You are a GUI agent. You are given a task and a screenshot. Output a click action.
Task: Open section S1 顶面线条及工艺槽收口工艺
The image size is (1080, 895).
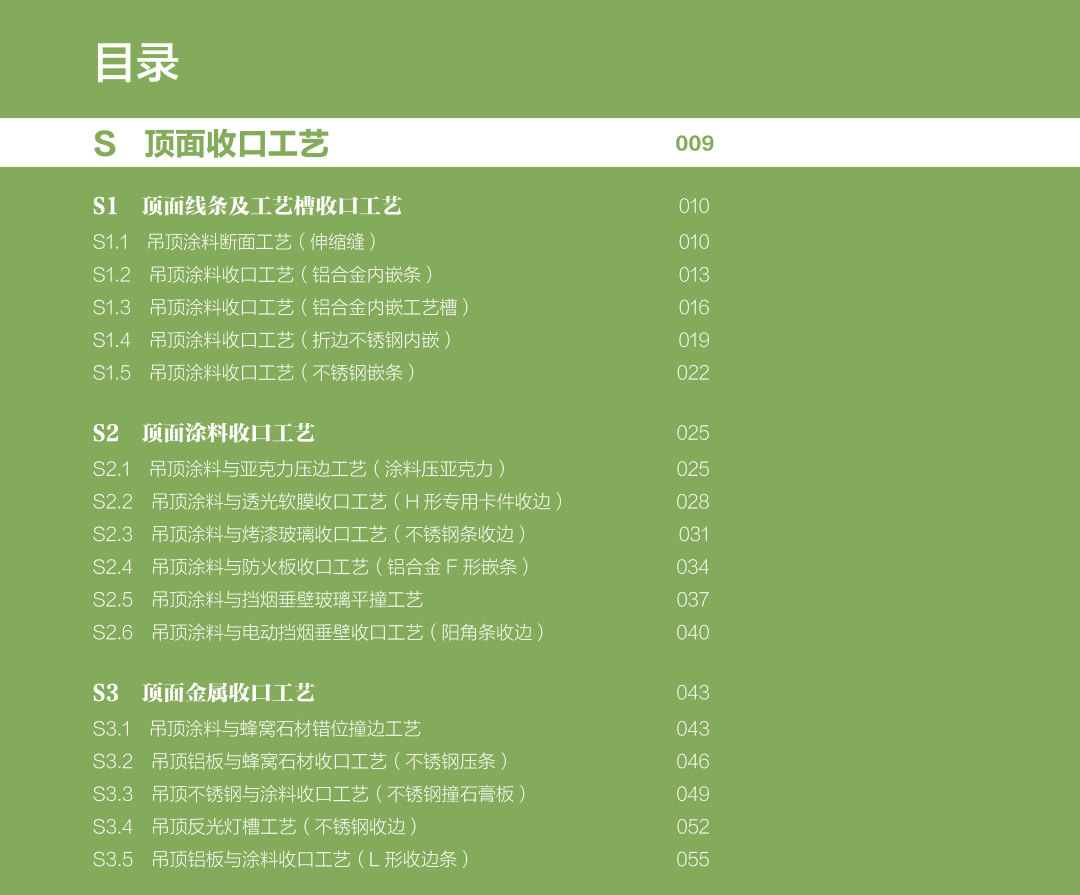pos(247,205)
